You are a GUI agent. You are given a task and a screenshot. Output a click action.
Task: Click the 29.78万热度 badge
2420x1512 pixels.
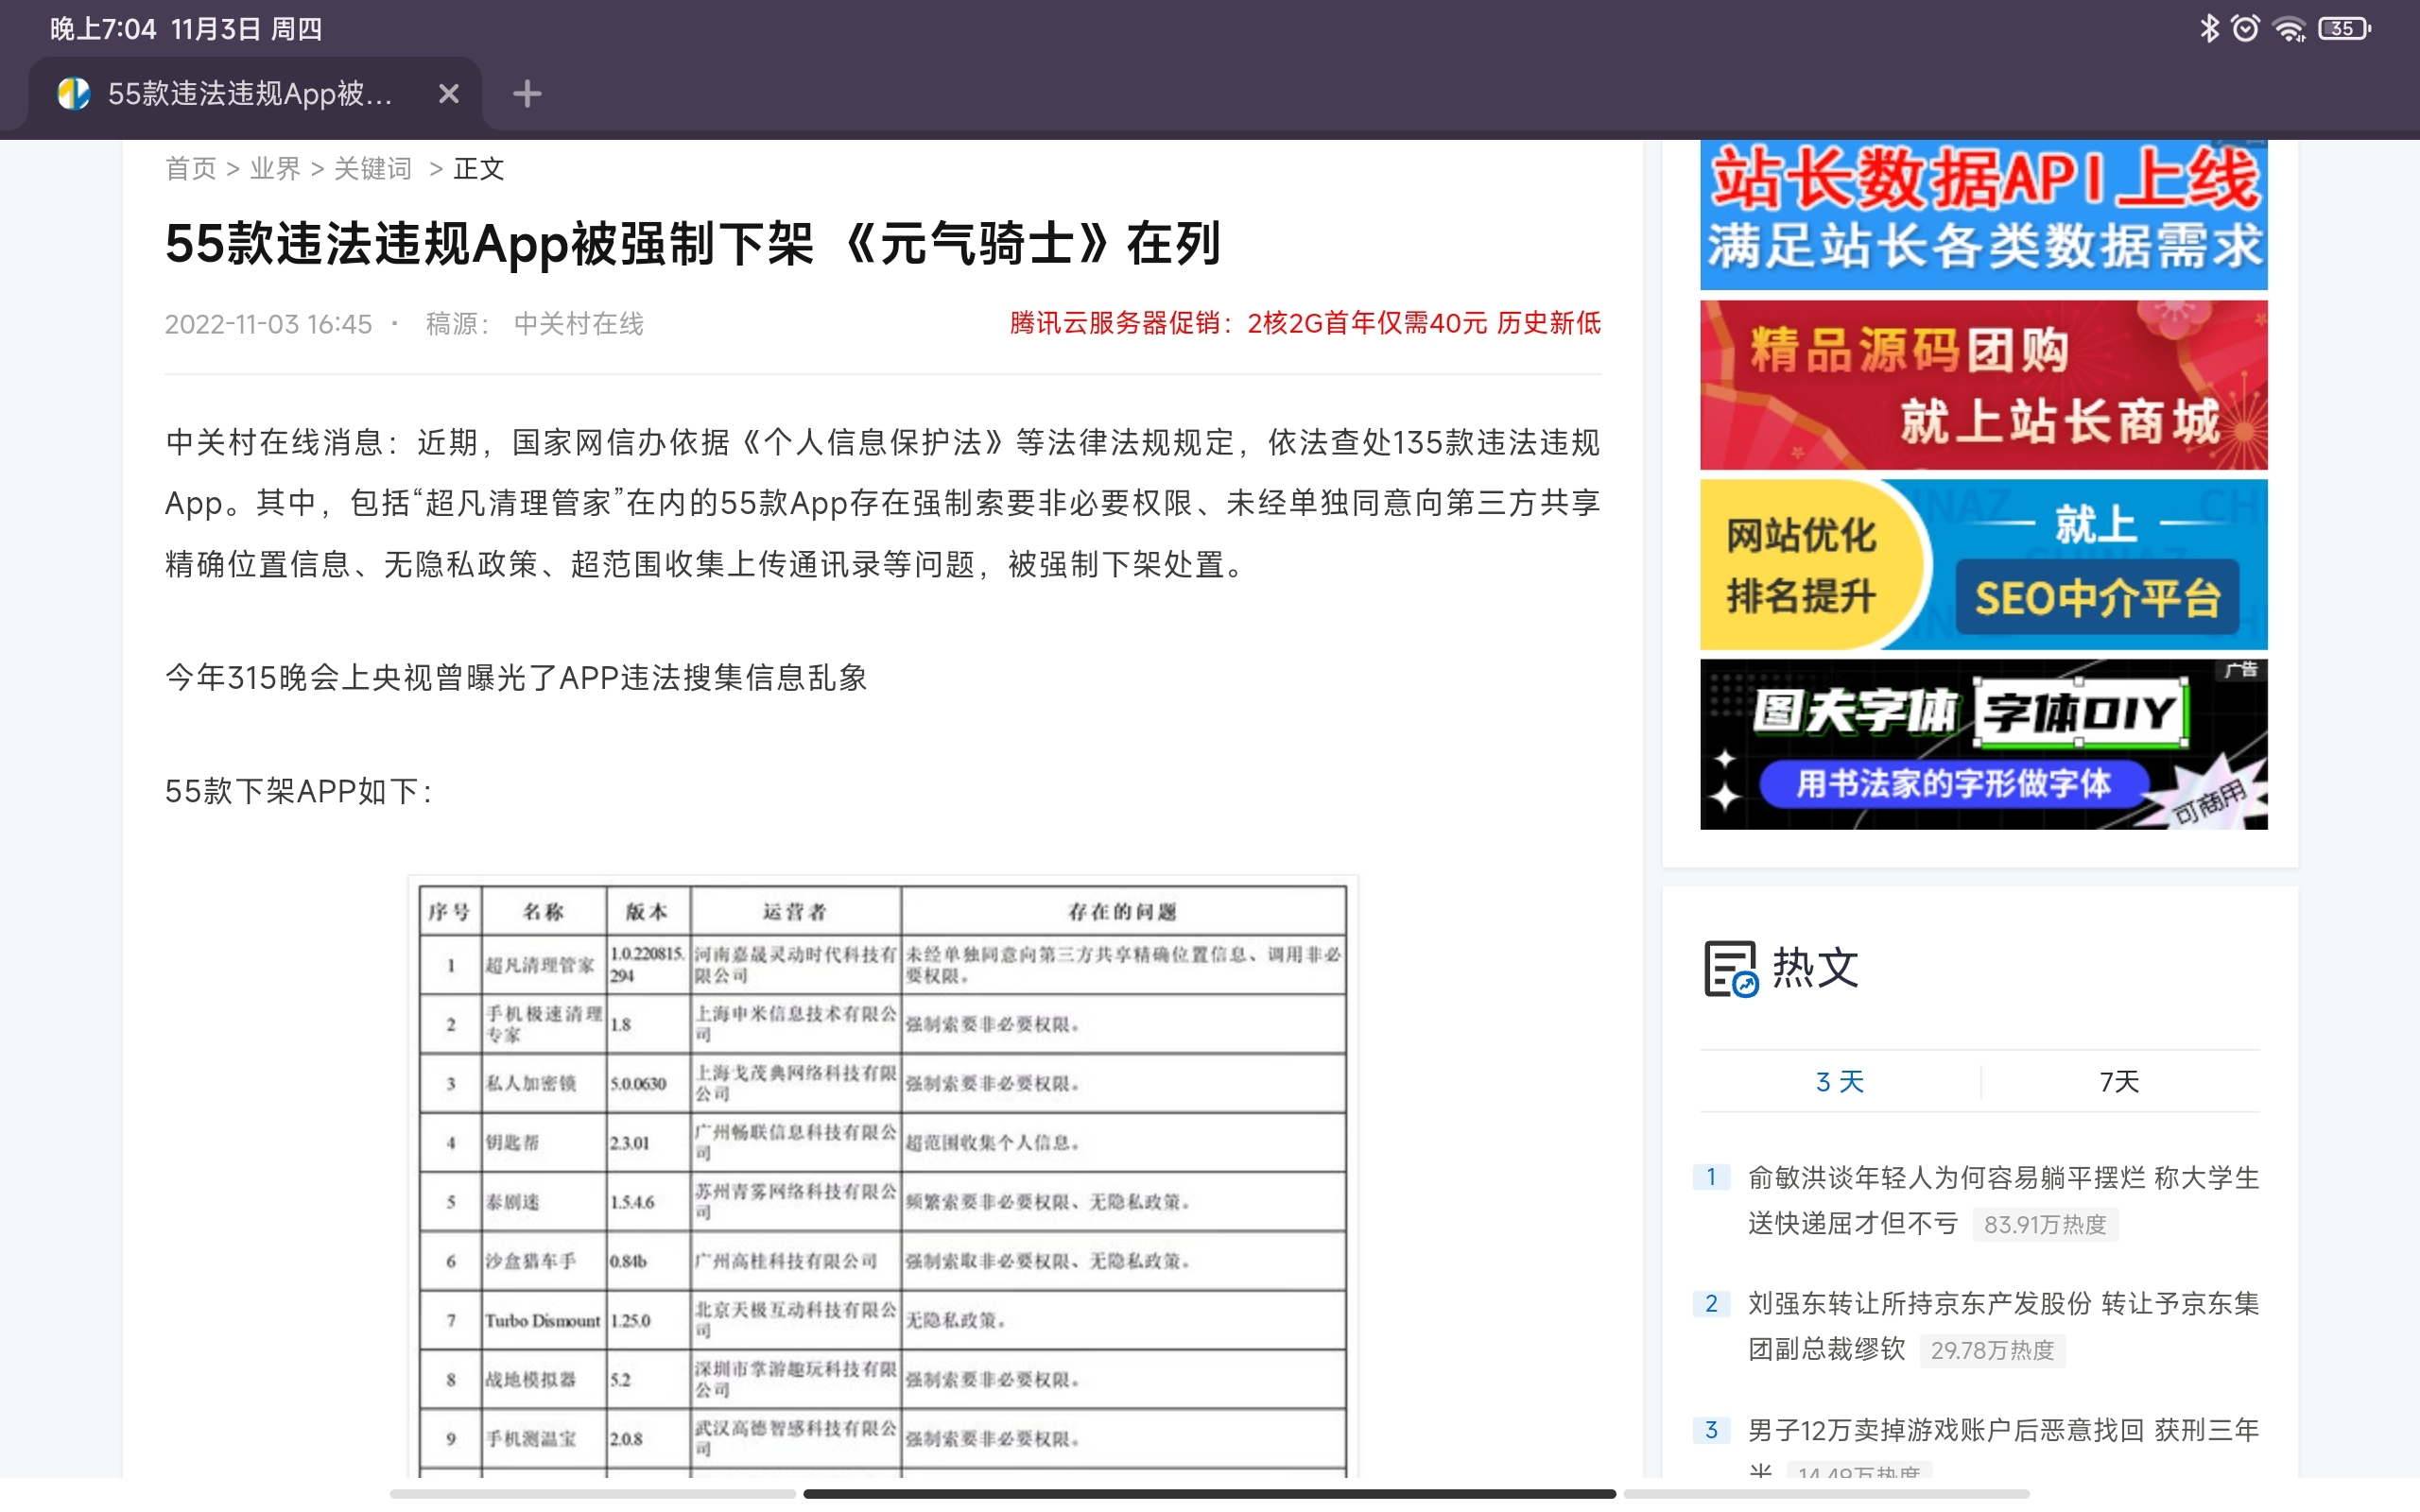point(1992,1351)
